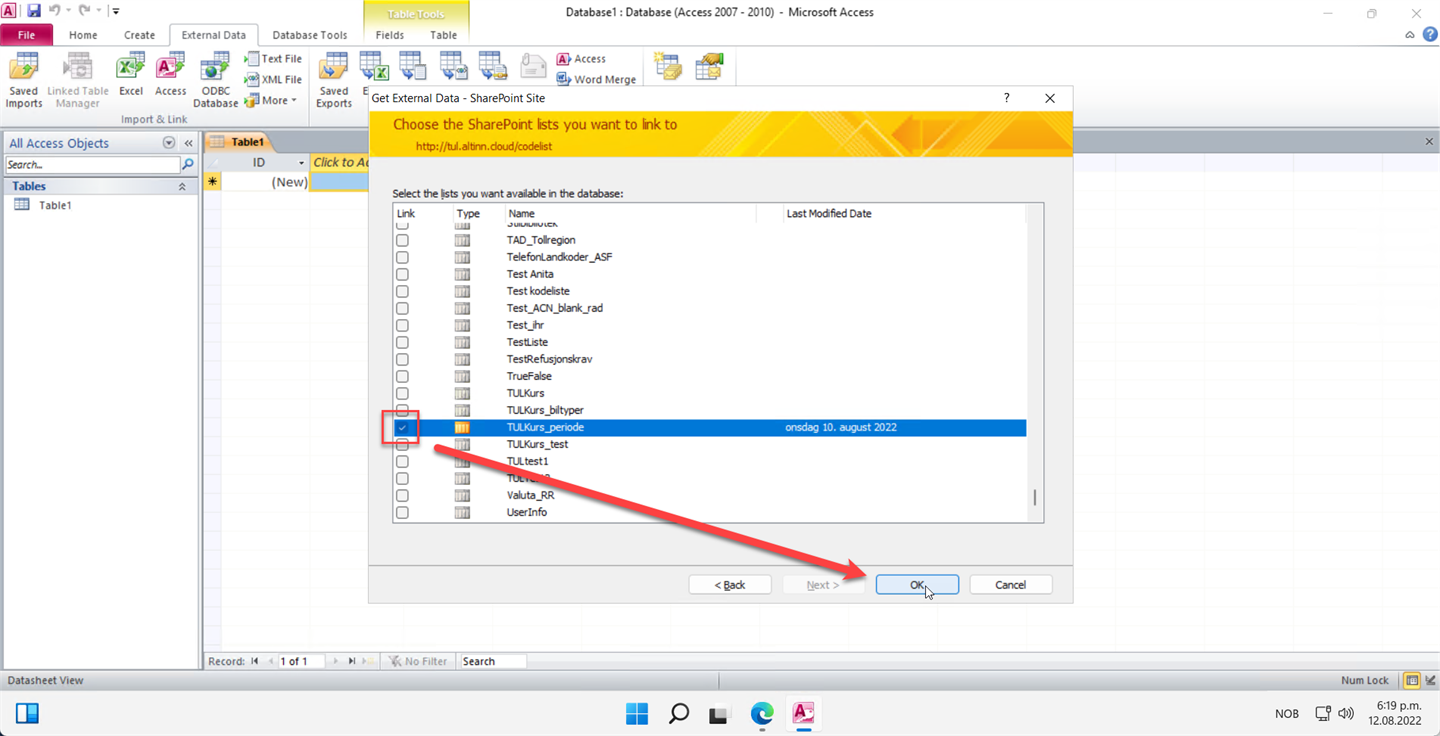Check the TAD_Tollregion link checkbox
This screenshot has width=1440, height=736.
(x=402, y=240)
